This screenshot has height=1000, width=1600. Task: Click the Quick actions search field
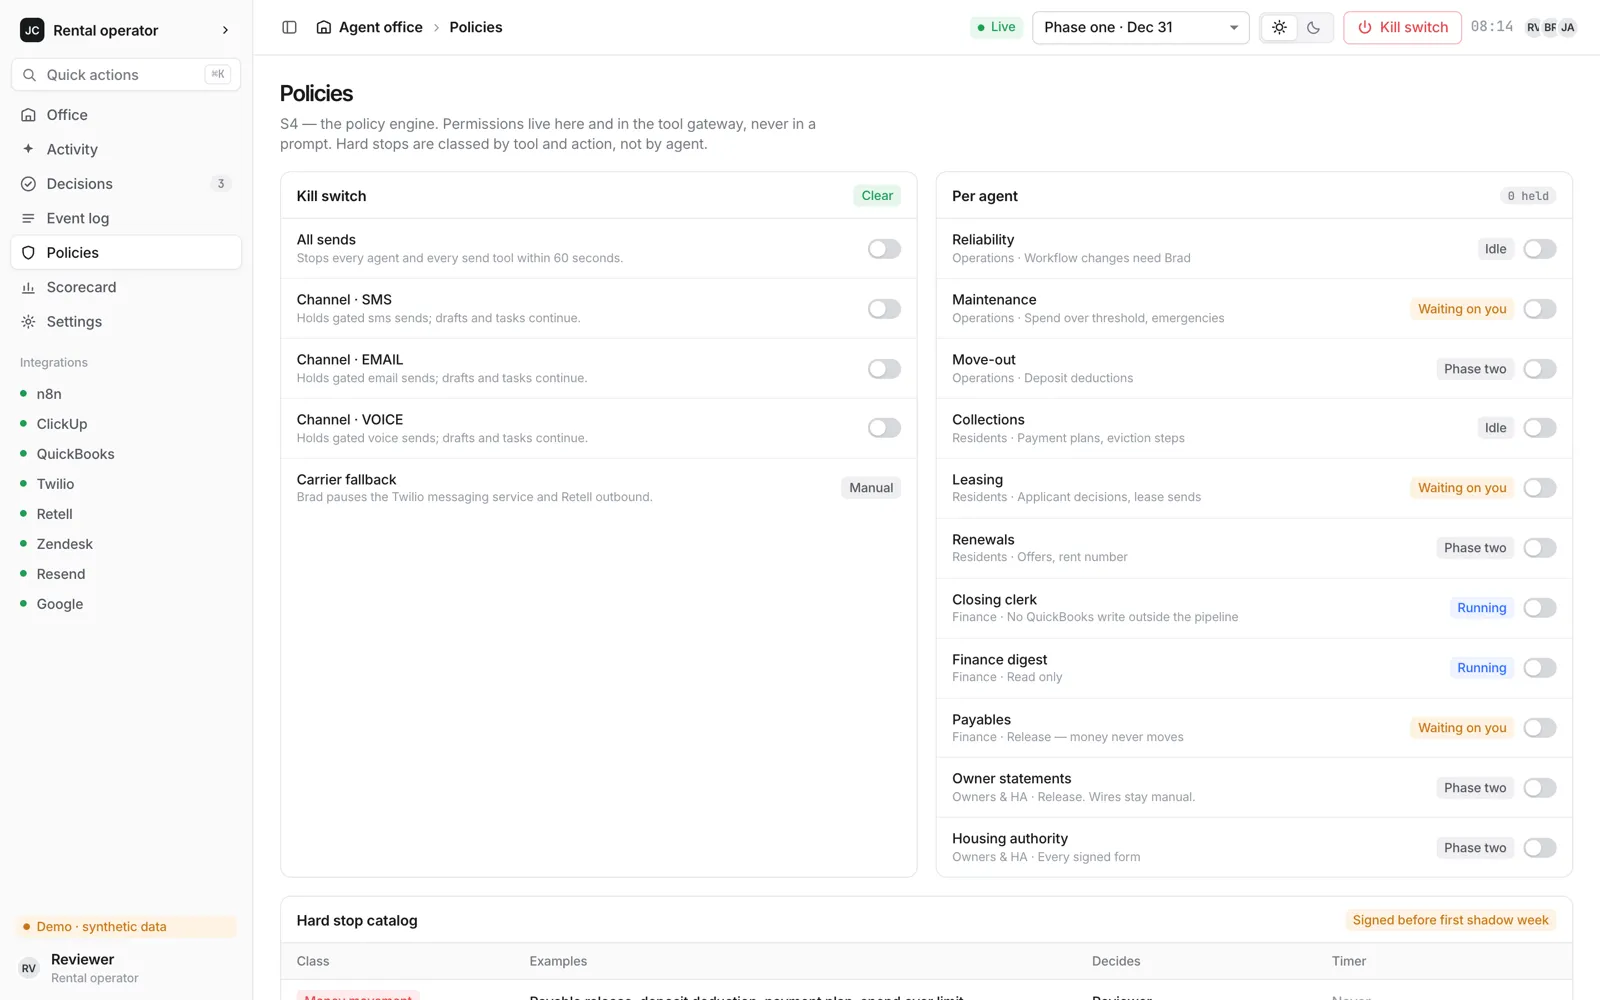126,75
